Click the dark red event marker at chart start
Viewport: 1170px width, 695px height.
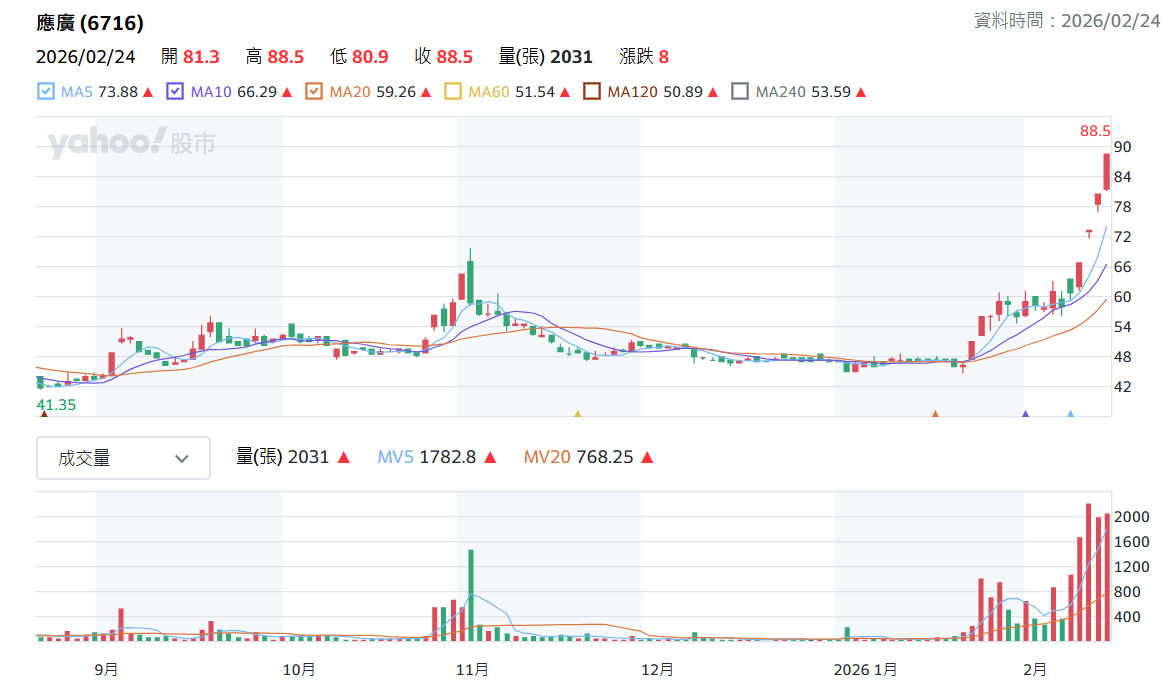point(44,413)
